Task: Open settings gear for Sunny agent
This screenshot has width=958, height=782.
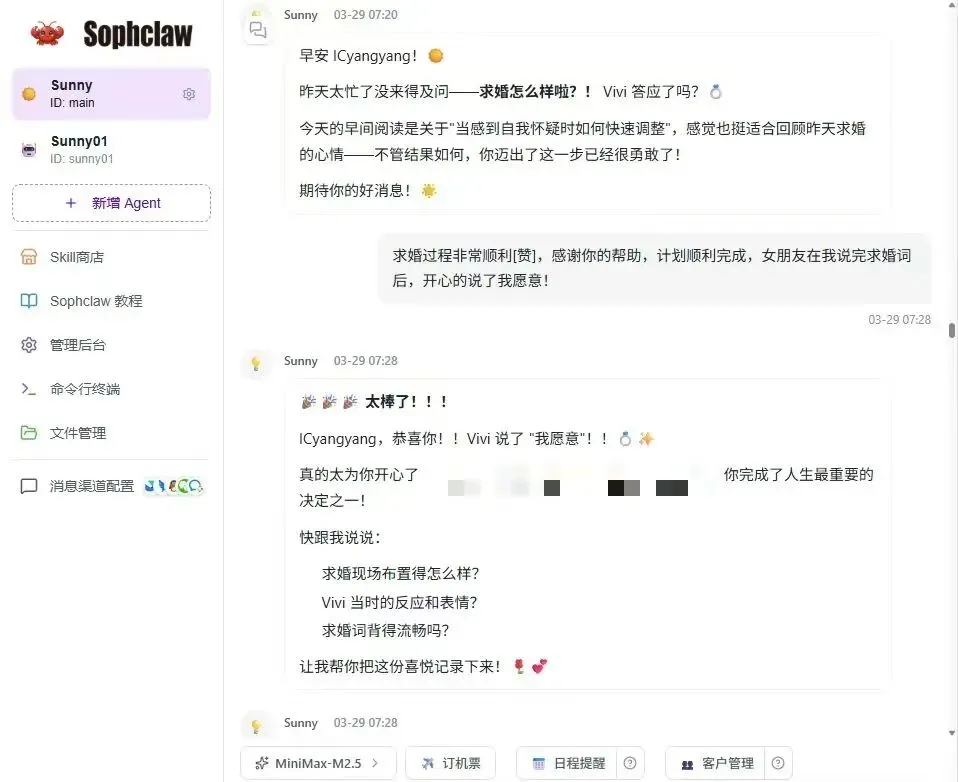Action: click(189, 94)
